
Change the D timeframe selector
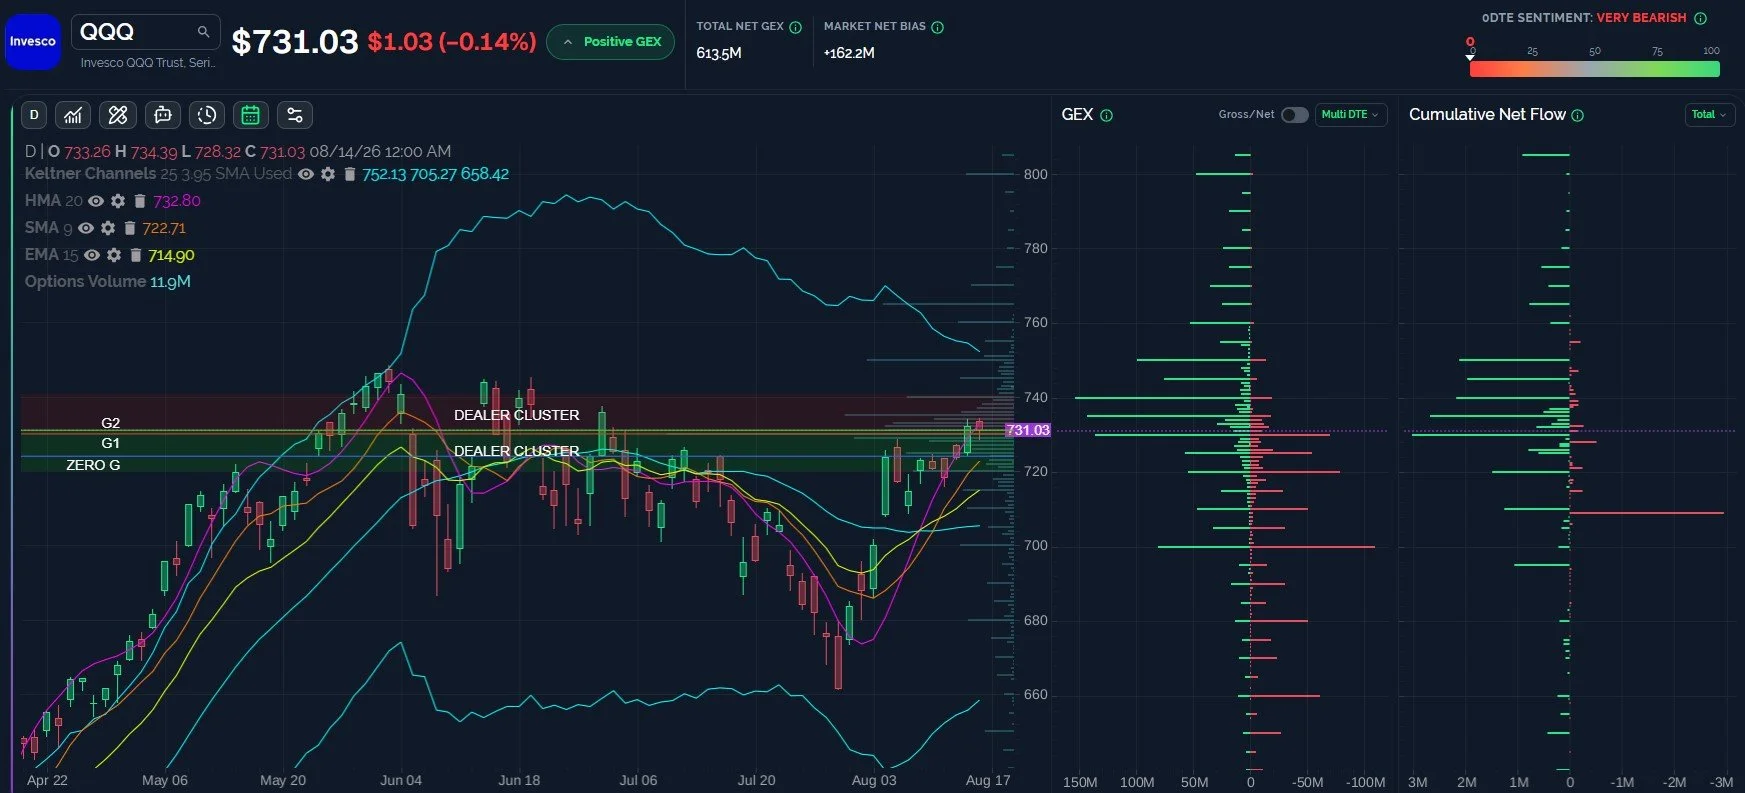(x=34, y=115)
